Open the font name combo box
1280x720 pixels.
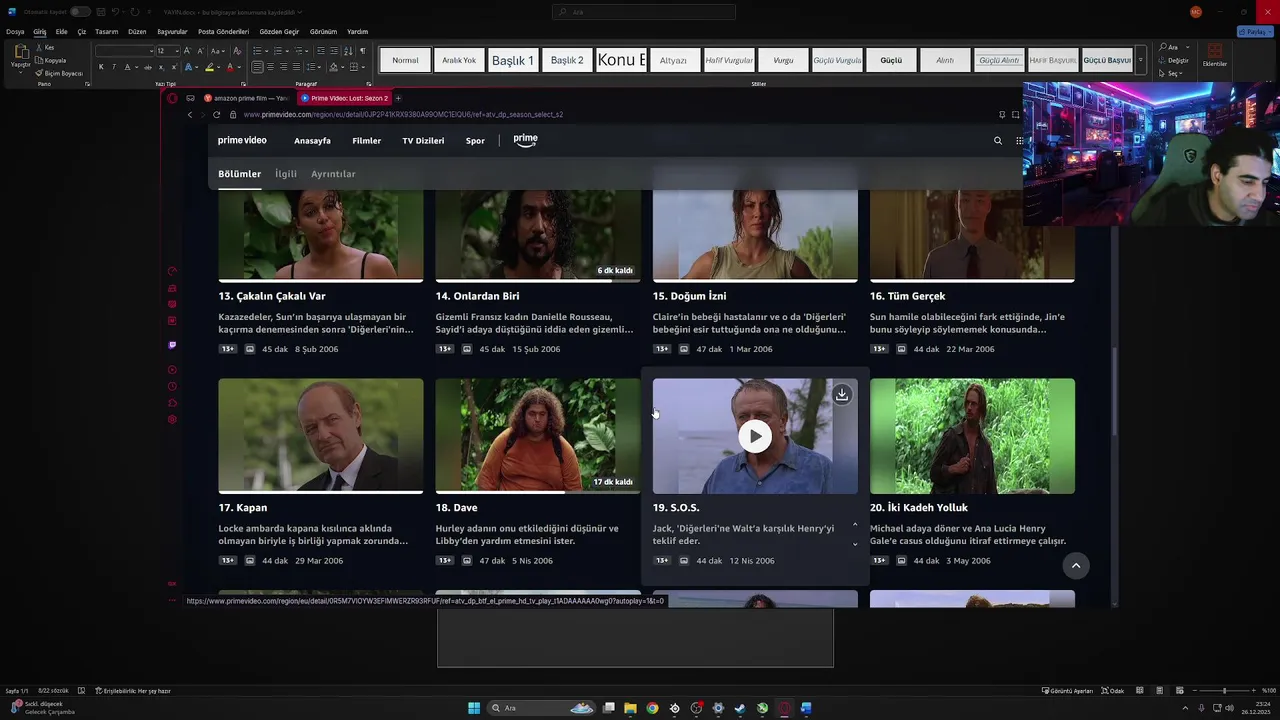[x=124, y=51]
